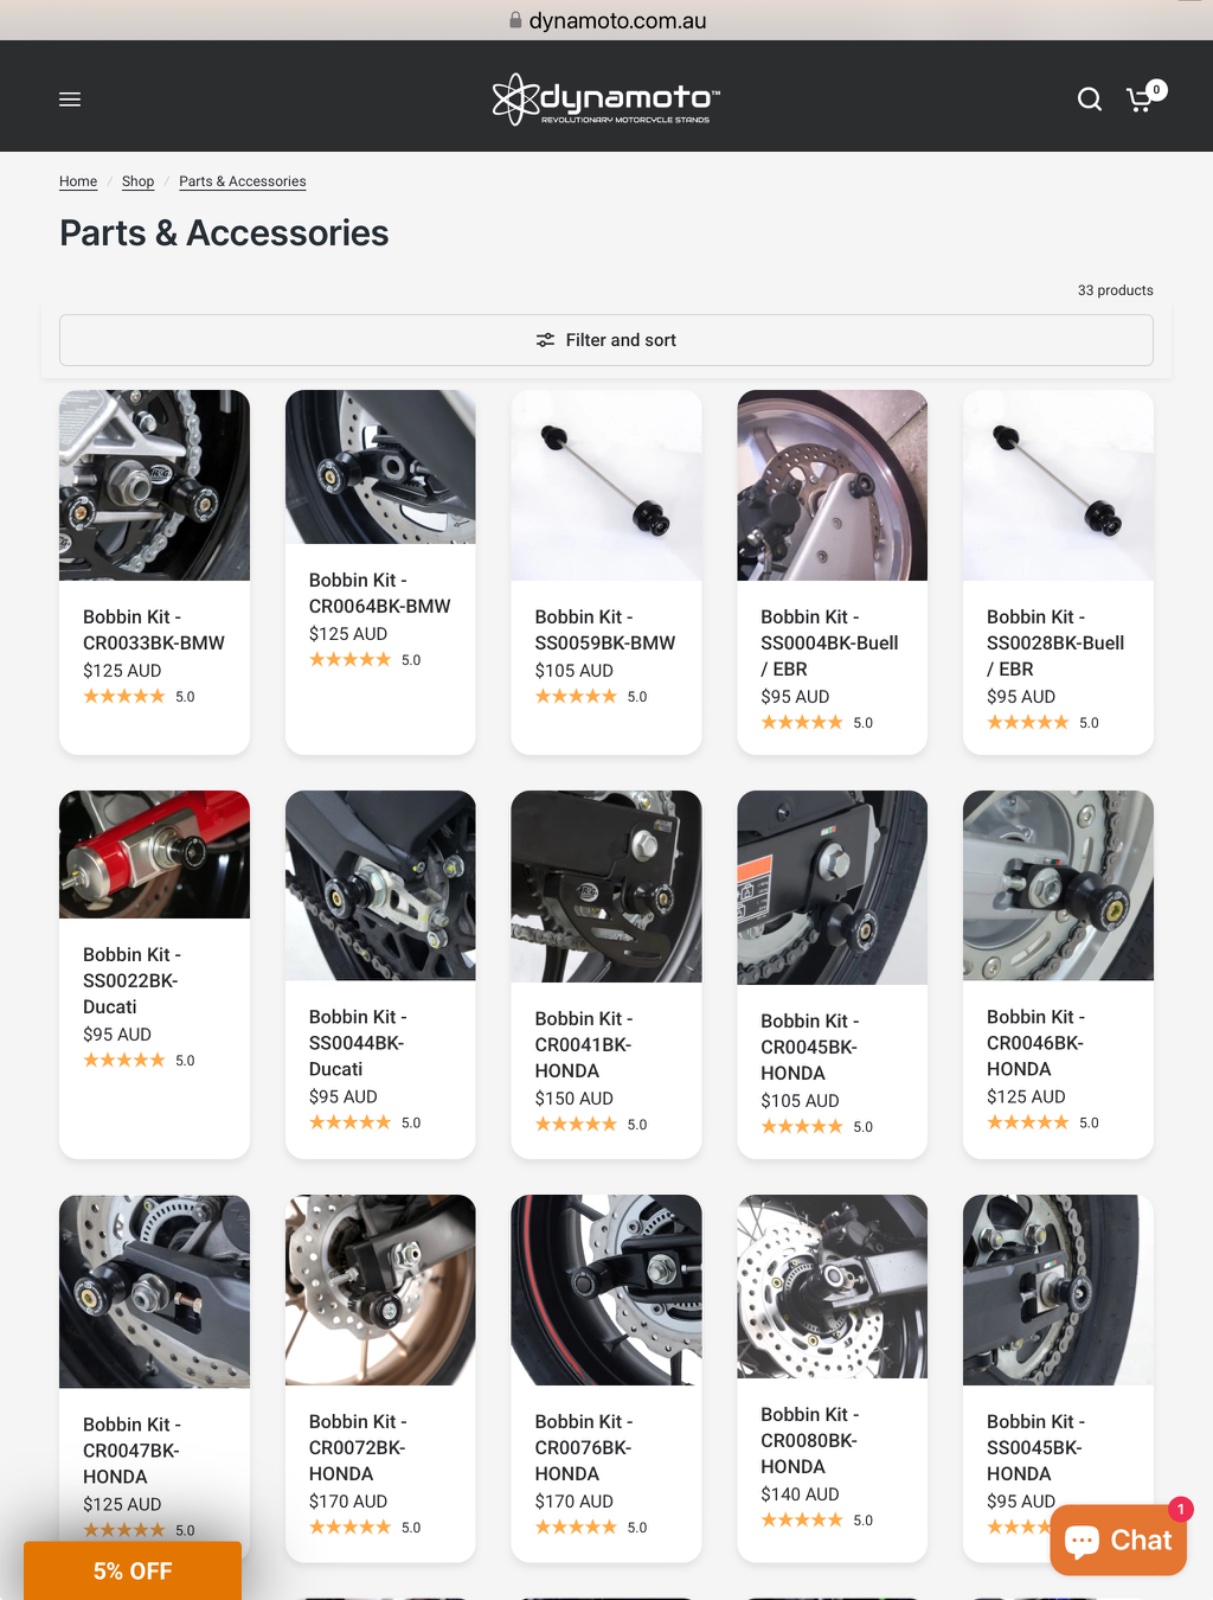
Task: Open the hamburger navigation menu
Action: pos(70,99)
